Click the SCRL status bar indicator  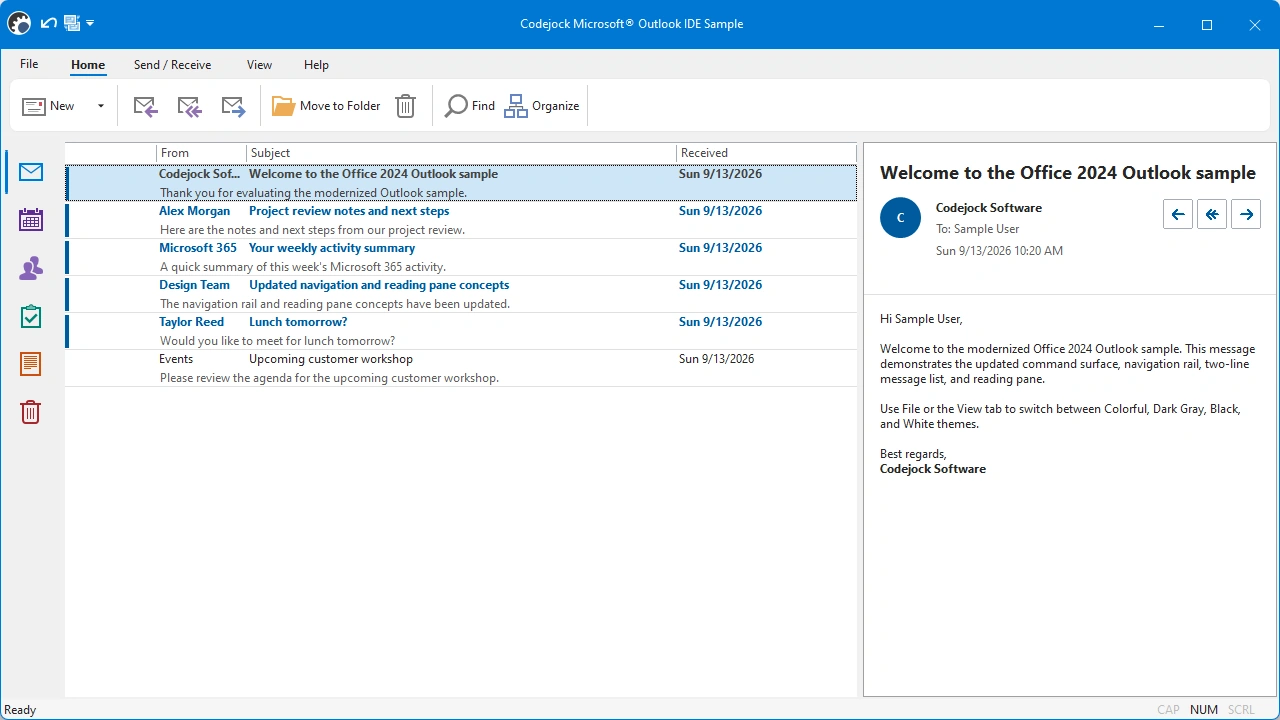tap(1241, 710)
